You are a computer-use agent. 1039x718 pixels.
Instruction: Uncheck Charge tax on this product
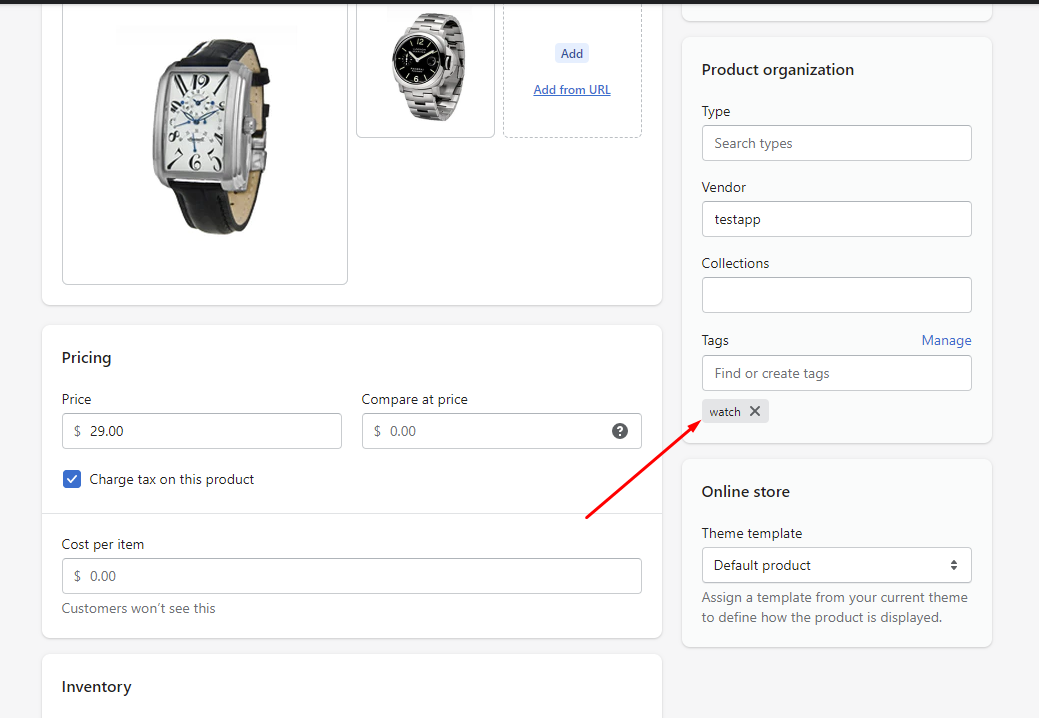coord(72,479)
